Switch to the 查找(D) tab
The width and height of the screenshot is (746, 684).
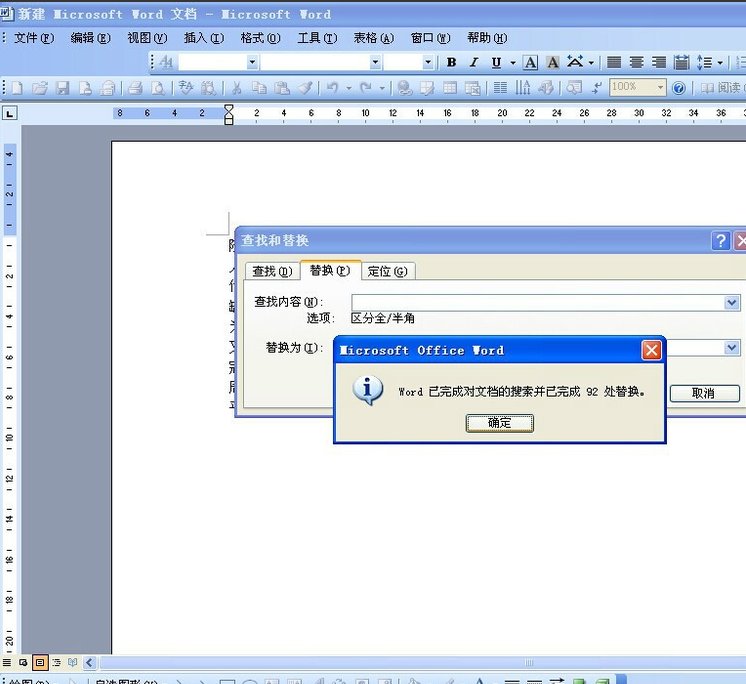click(272, 272)
